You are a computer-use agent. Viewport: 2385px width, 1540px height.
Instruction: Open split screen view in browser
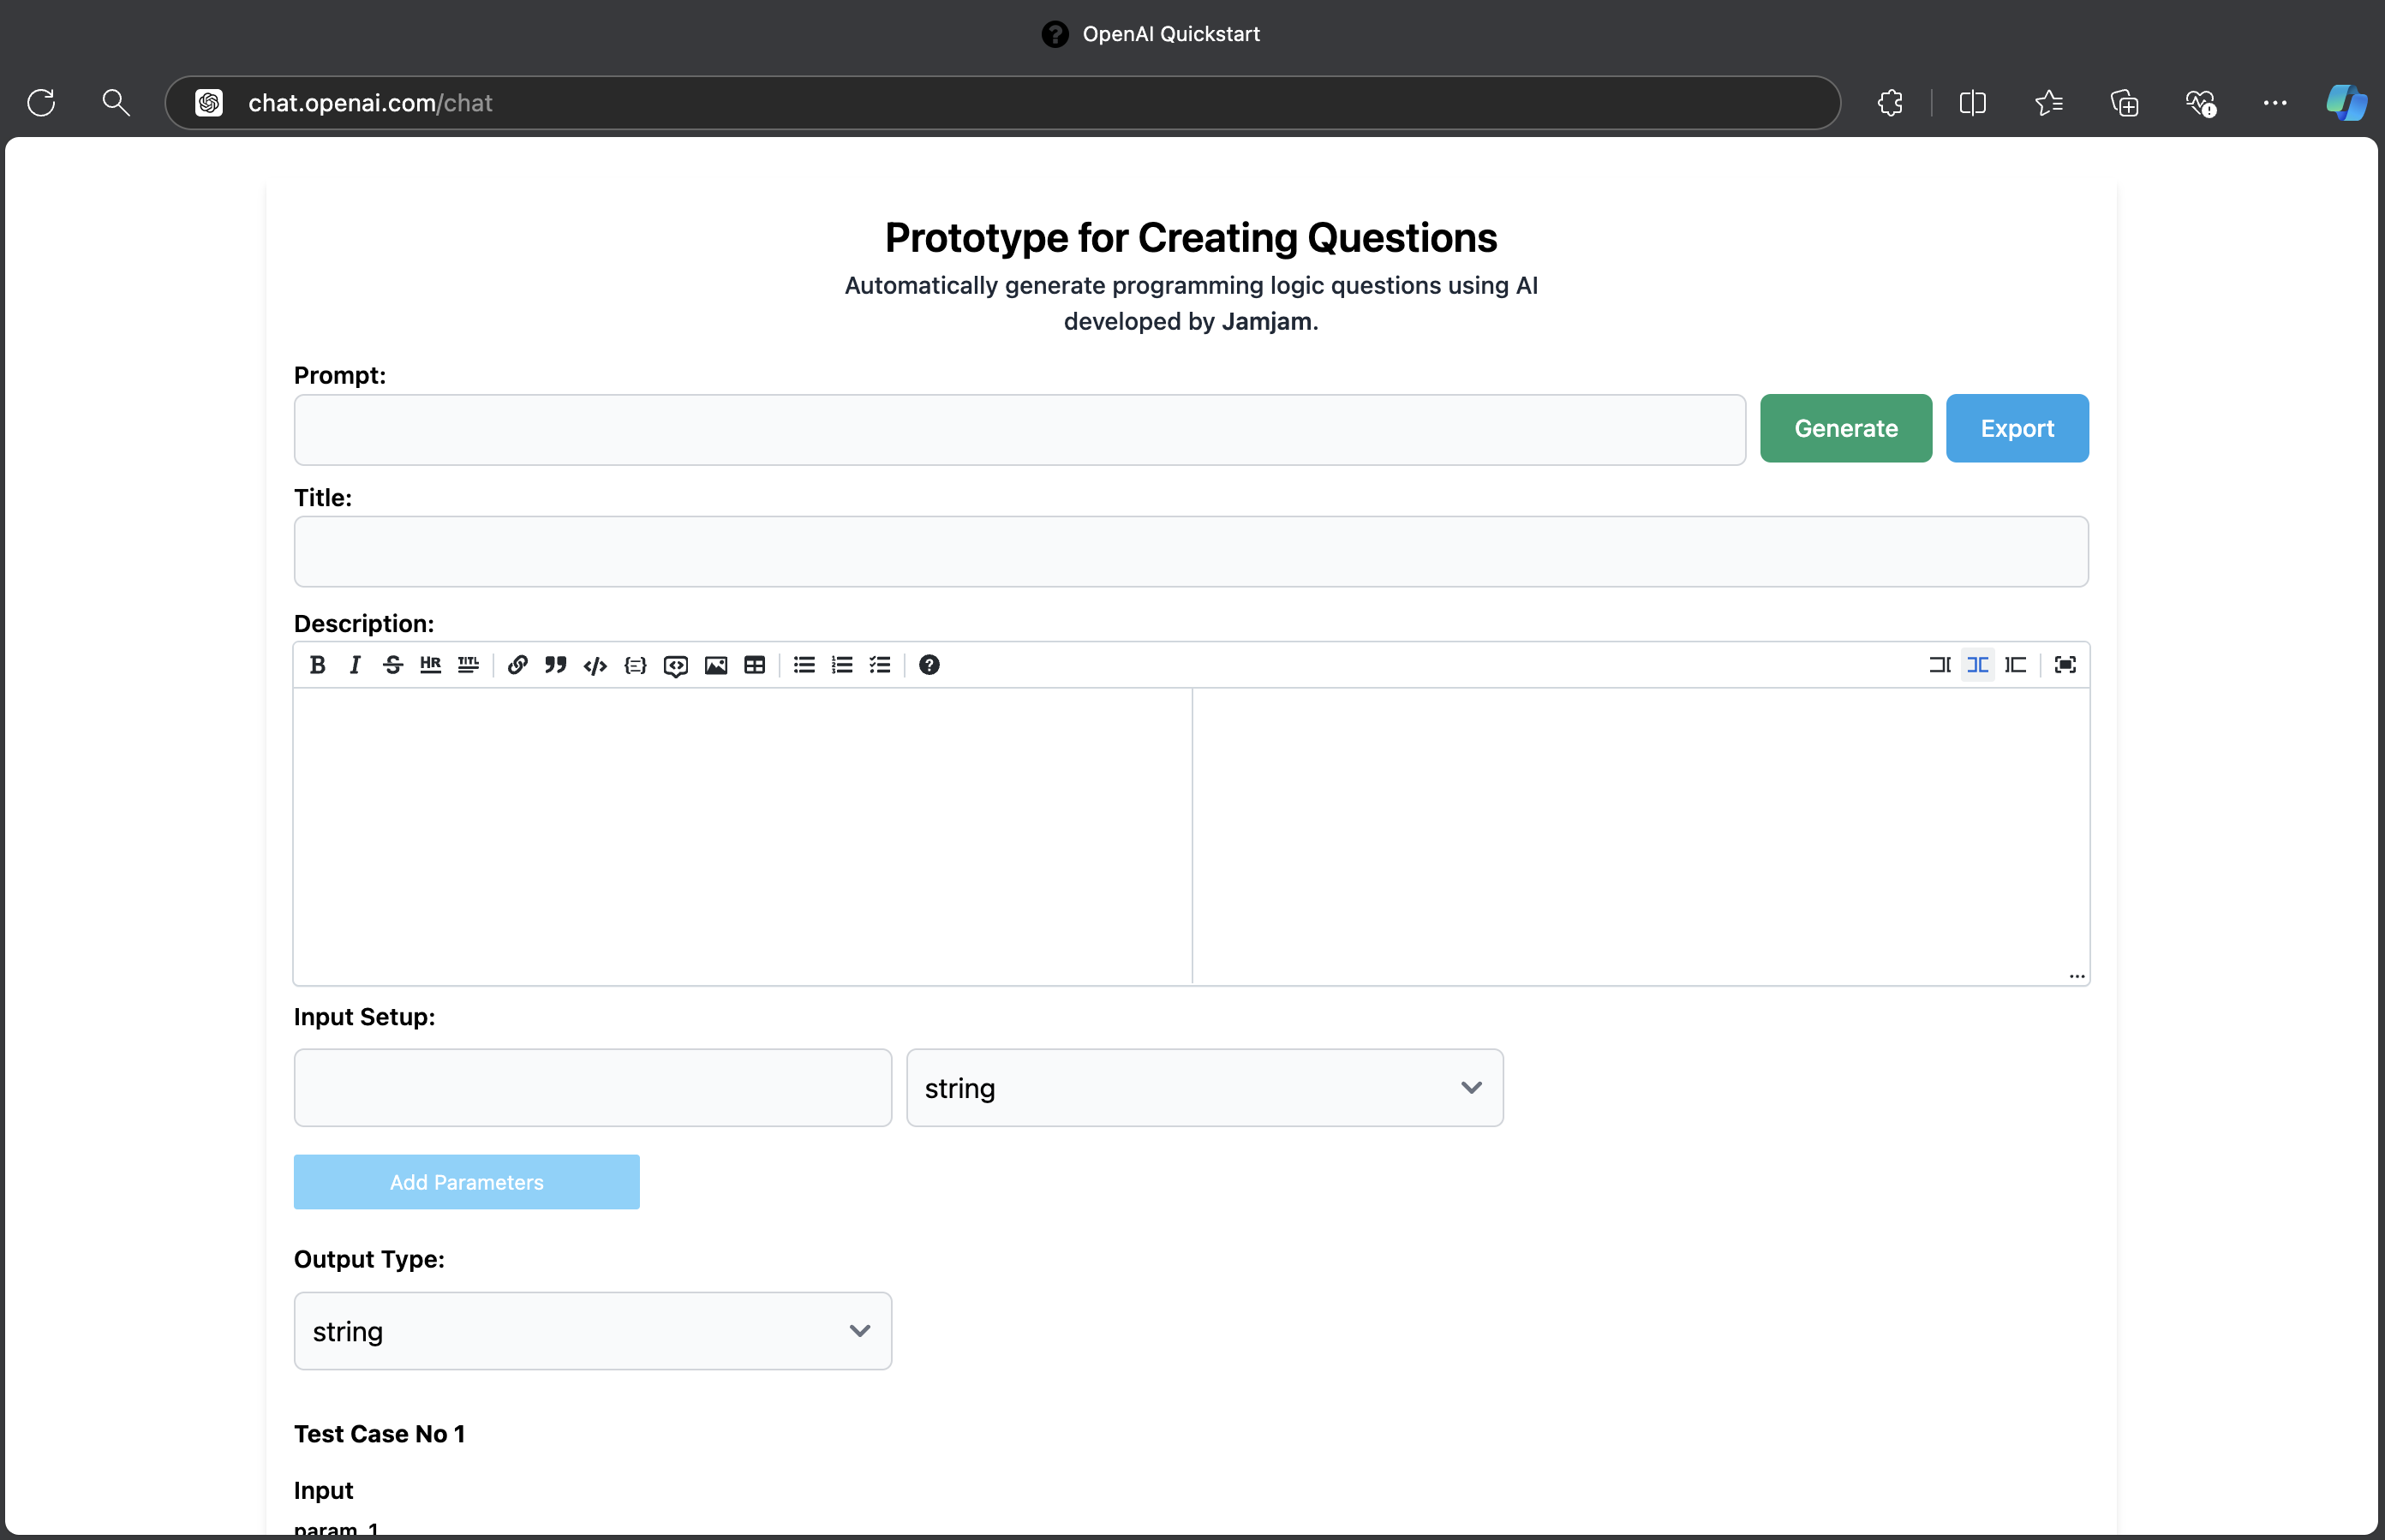tap(1972, 102)
